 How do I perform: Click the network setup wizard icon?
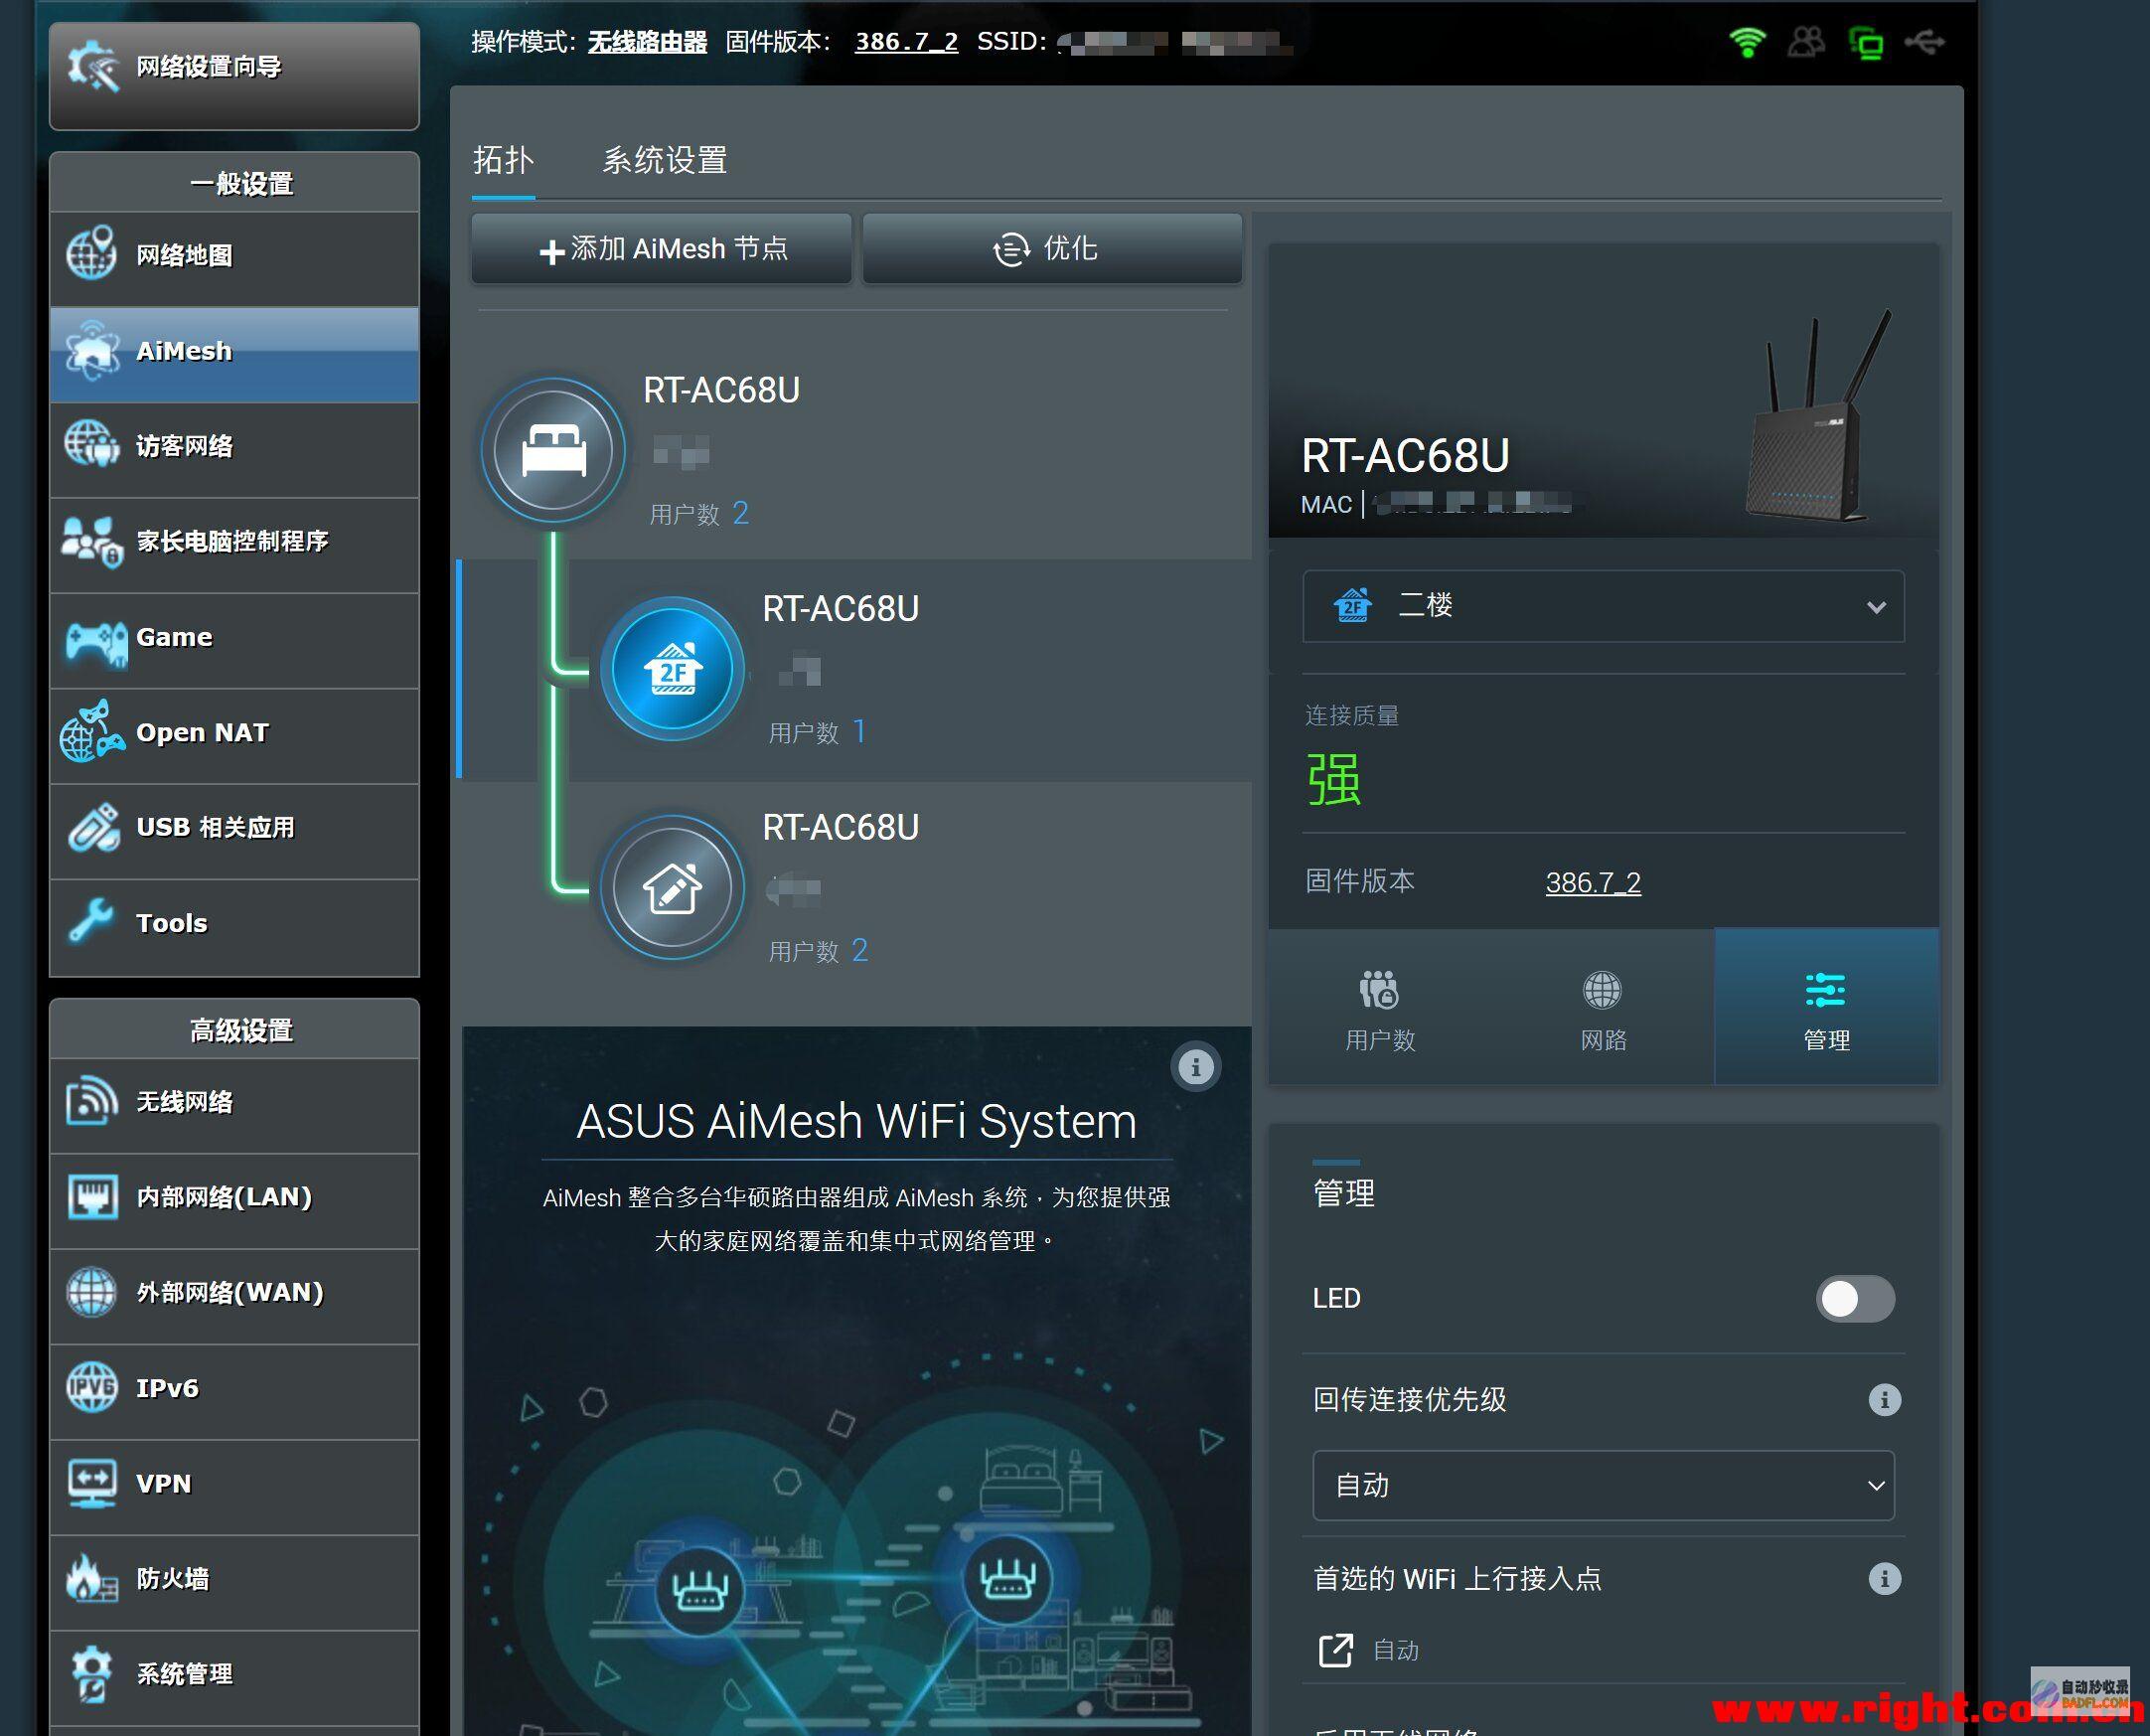tap(93, 66)
